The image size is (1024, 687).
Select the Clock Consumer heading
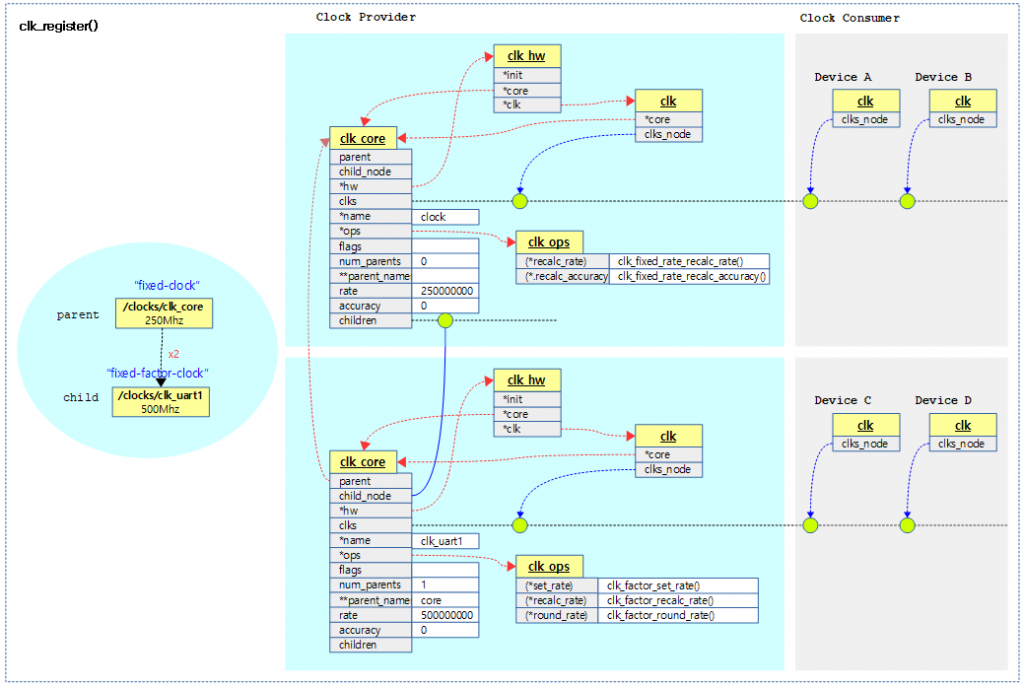[x=850, y=18]
